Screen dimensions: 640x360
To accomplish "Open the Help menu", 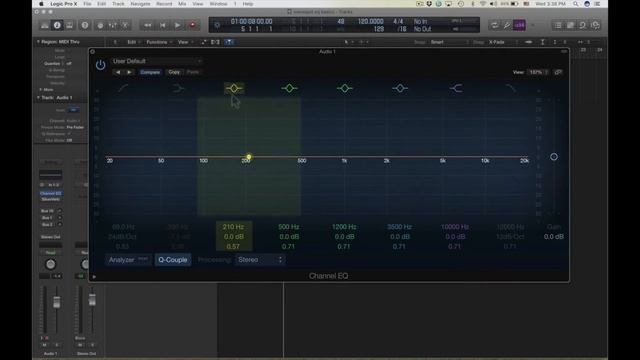I will tap(248, 4).
